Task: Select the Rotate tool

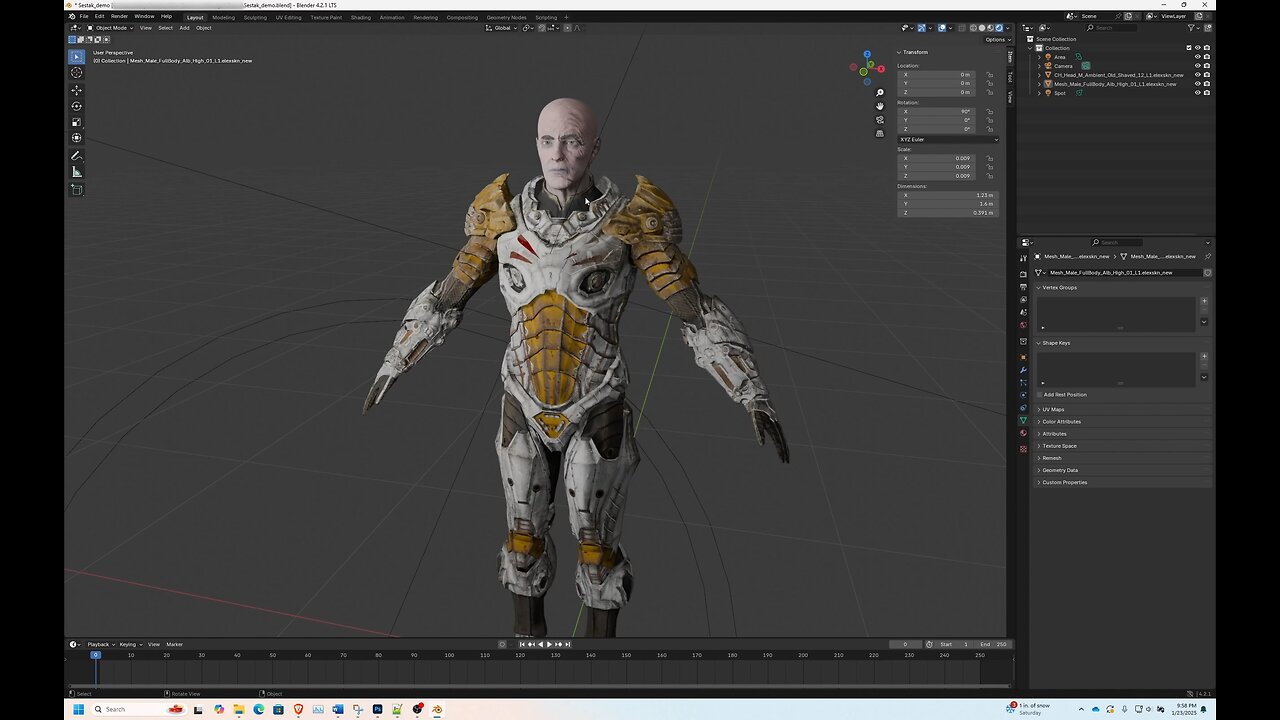Action: pyautogui.click(x=76, y=106)
